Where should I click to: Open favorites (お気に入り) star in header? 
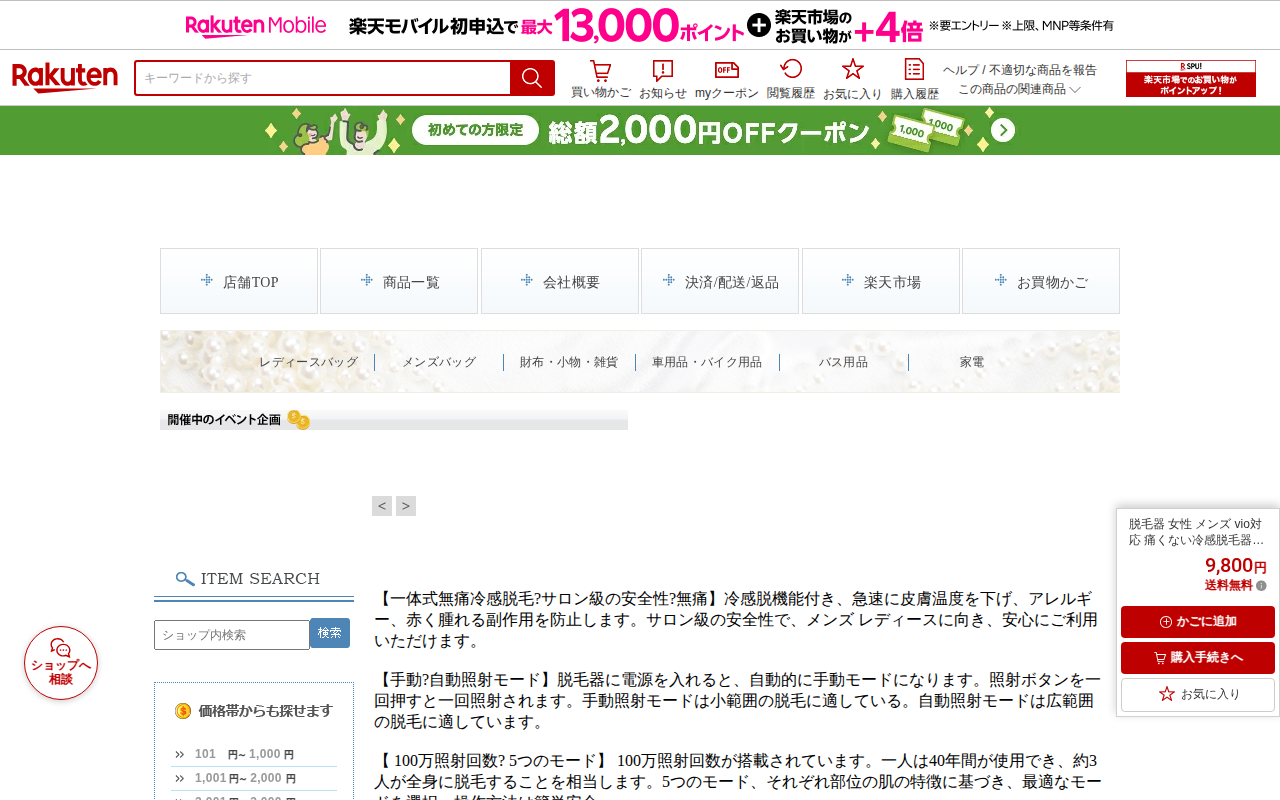852,79
